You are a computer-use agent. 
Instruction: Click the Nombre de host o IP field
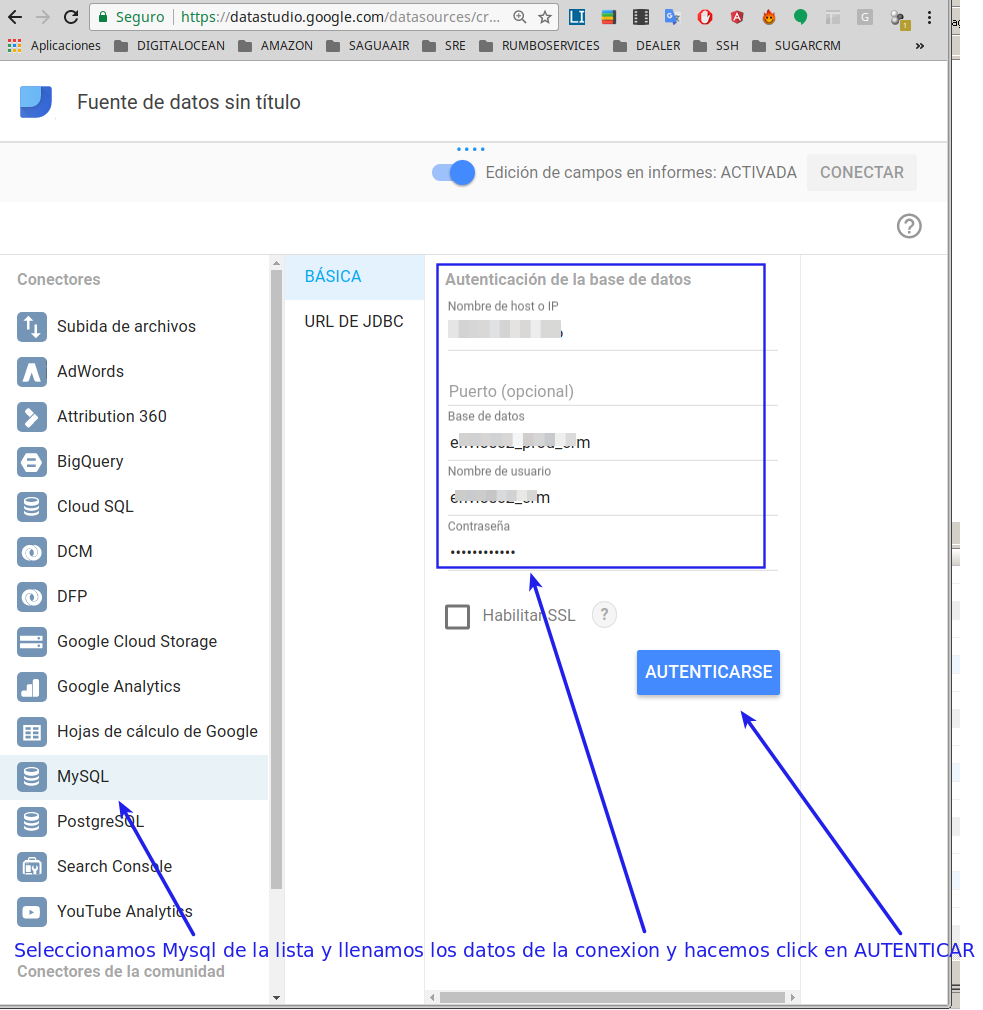[x=612, y=330]
